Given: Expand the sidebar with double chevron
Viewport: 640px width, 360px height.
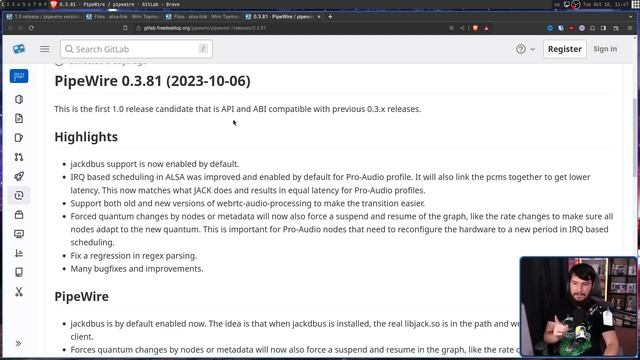Looking at the screenshot, I should point(18,343).
